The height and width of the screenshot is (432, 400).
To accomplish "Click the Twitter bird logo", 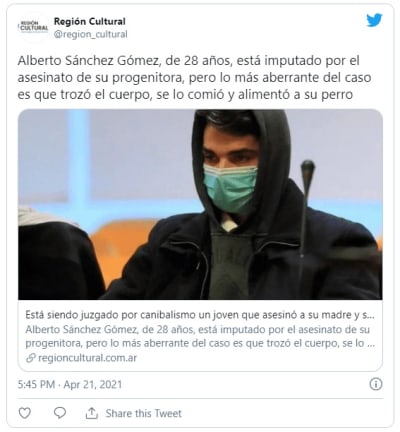I will (374, 21).
